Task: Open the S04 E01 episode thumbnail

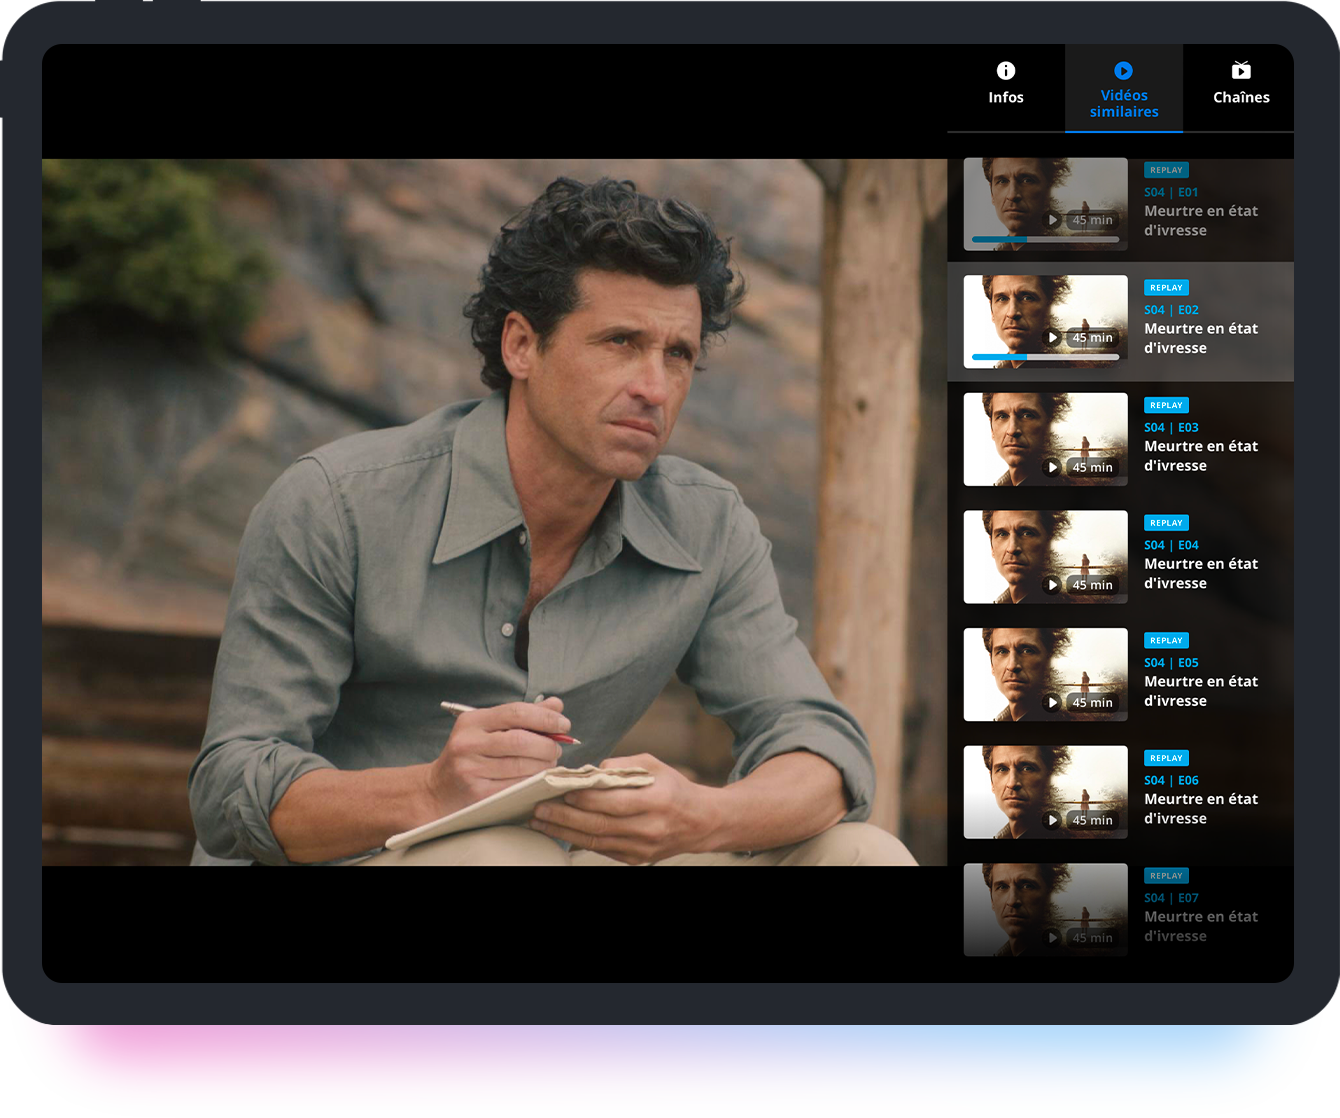Action: point(1046,204)
